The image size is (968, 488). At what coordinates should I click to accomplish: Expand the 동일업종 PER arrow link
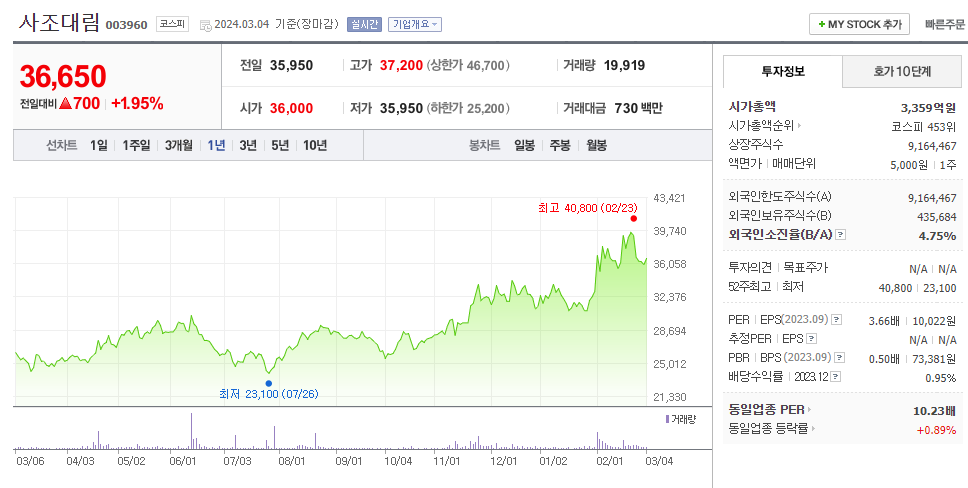coord(809,409)
